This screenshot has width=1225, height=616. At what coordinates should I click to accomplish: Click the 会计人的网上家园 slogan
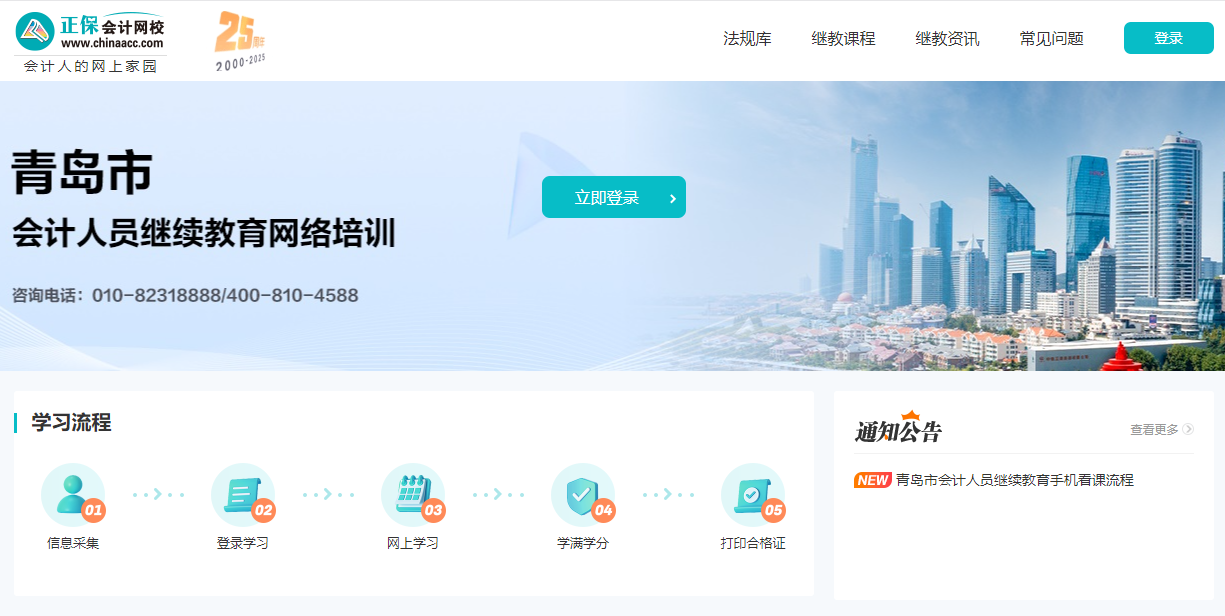tap(90, 66)
